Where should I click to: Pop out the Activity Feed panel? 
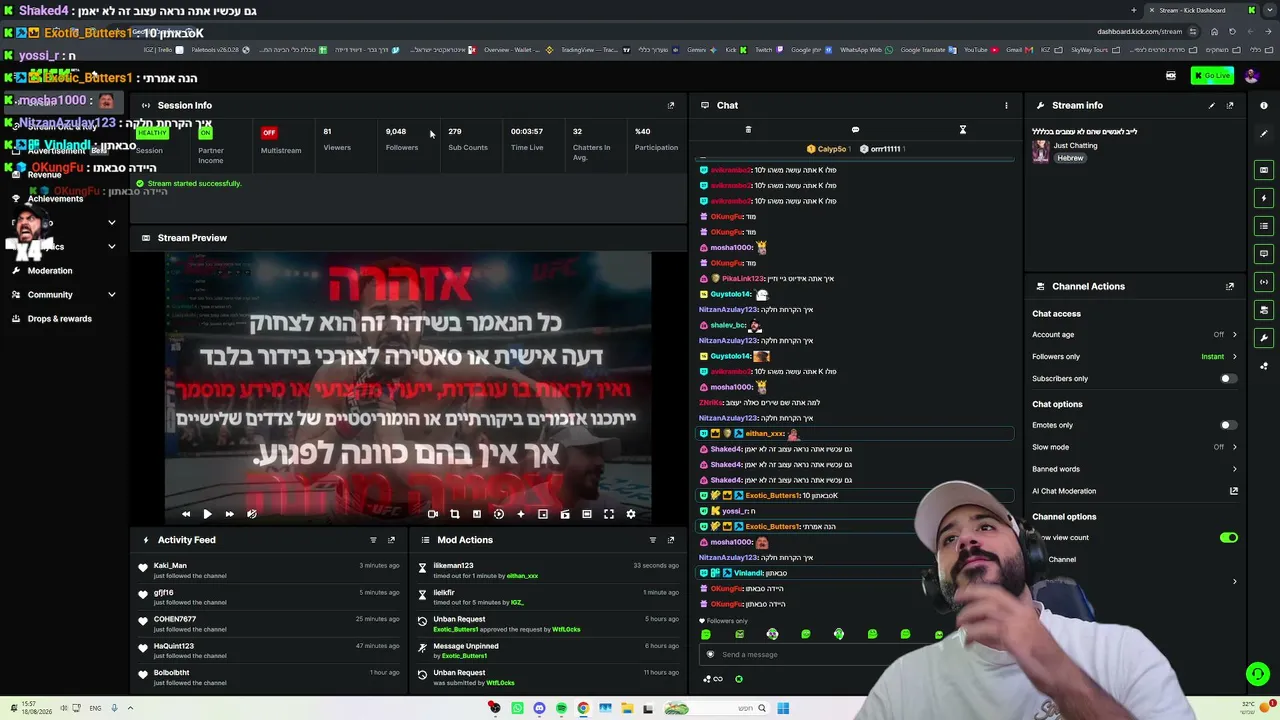pyautogui.click(x=391, y=540)
